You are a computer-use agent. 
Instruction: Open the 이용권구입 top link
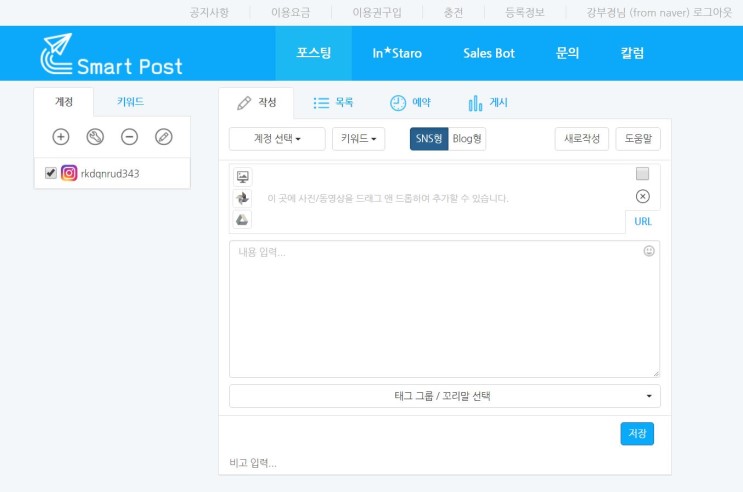377,13
